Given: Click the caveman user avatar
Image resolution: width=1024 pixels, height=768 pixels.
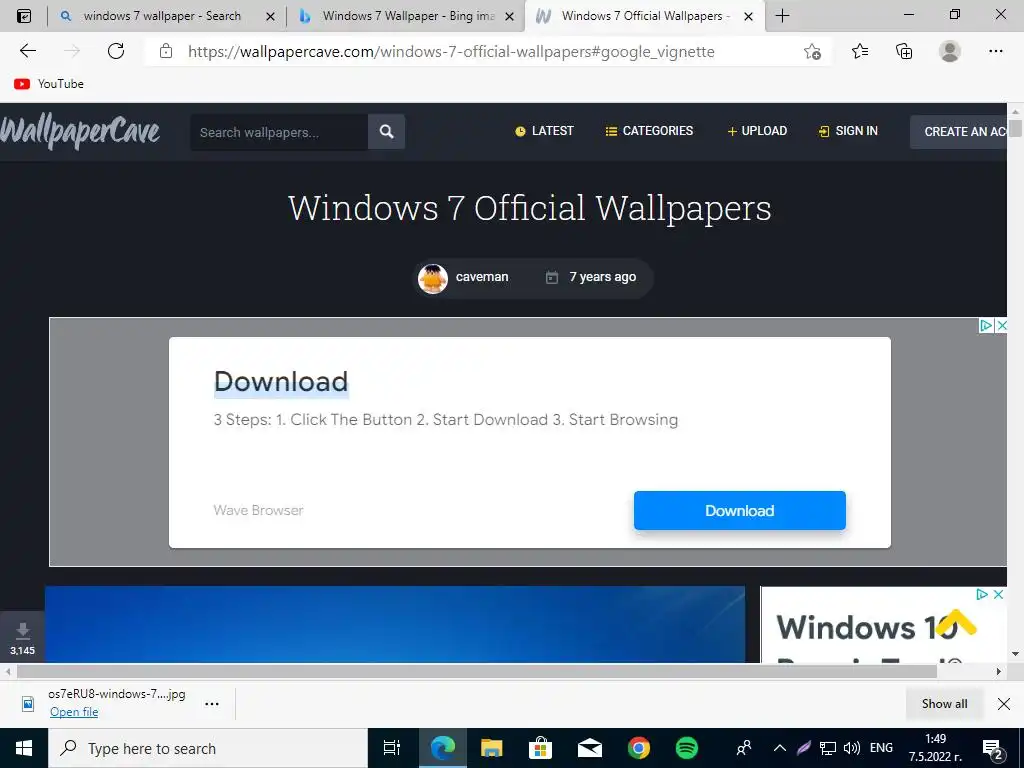Looking at the screenshot, I should point(432,278).
